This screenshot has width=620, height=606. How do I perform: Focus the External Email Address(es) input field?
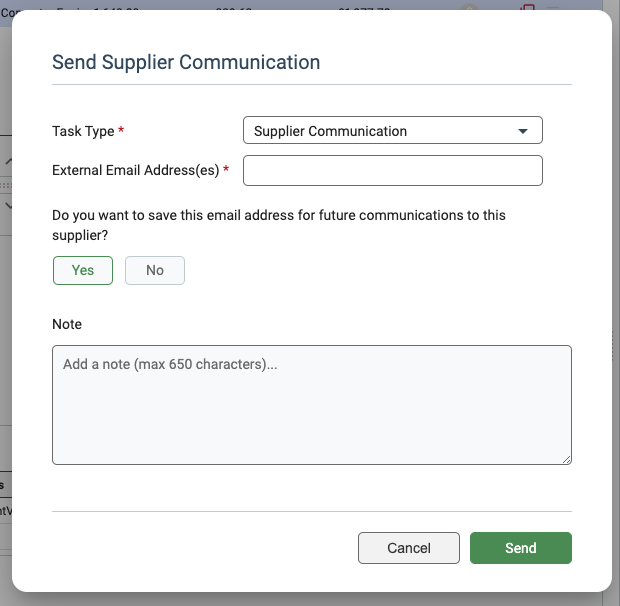393,170
